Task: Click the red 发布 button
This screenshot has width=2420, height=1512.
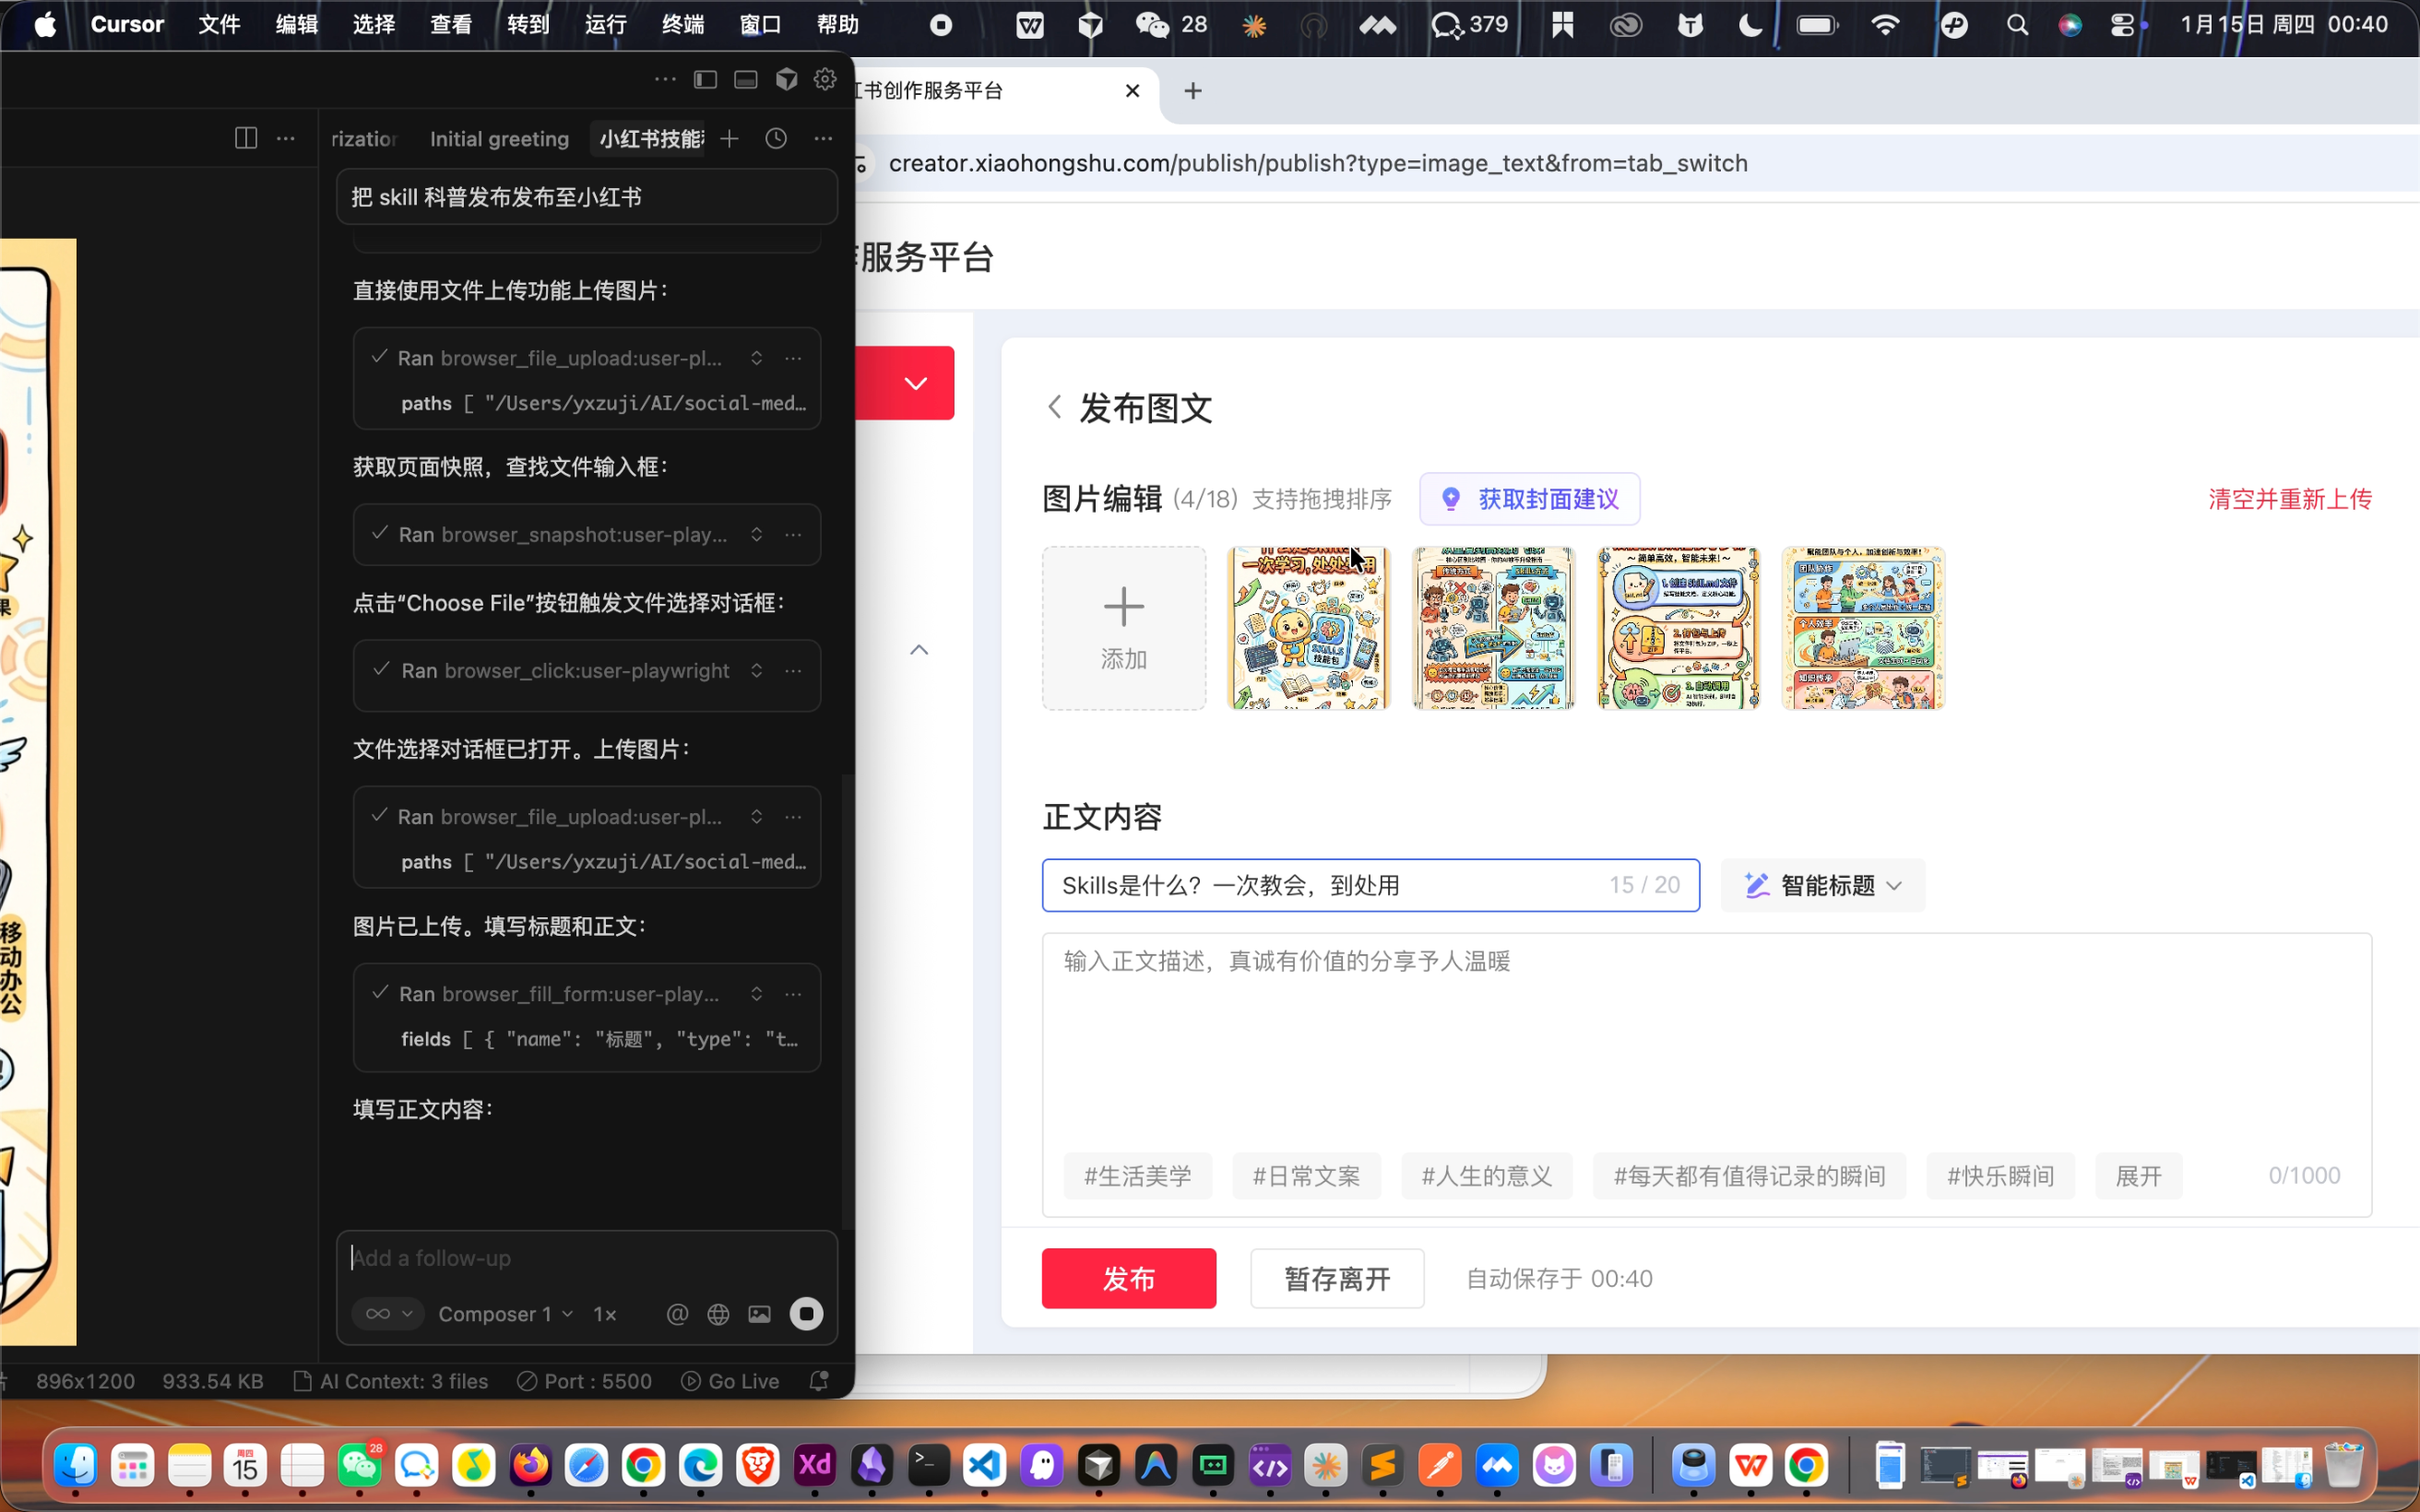Action: [1128, 1277]
